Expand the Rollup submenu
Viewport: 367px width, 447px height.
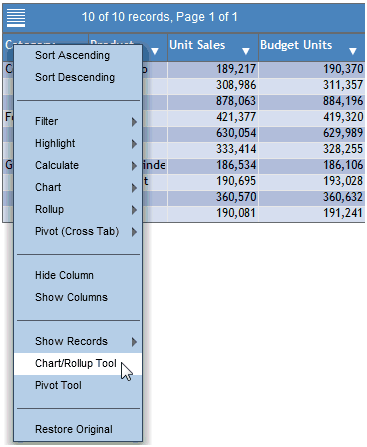pyautogui.click(x=78, y=209)
